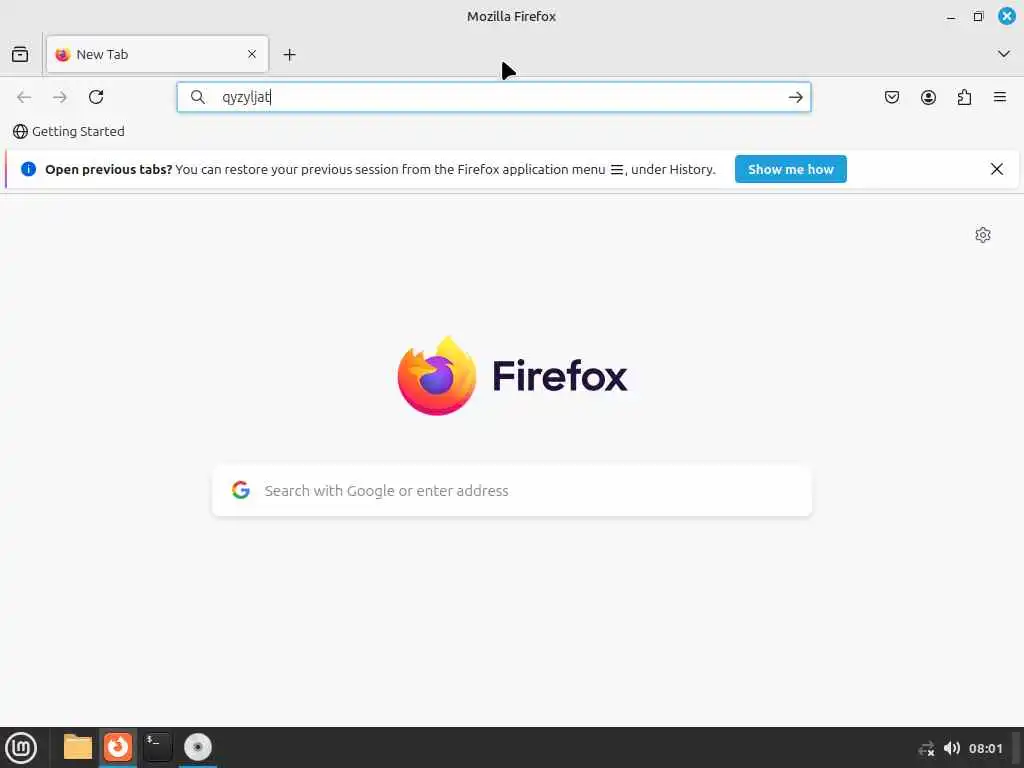The image size is (1024, 768).
Task: Go forward one page
Action: point(60,97)
